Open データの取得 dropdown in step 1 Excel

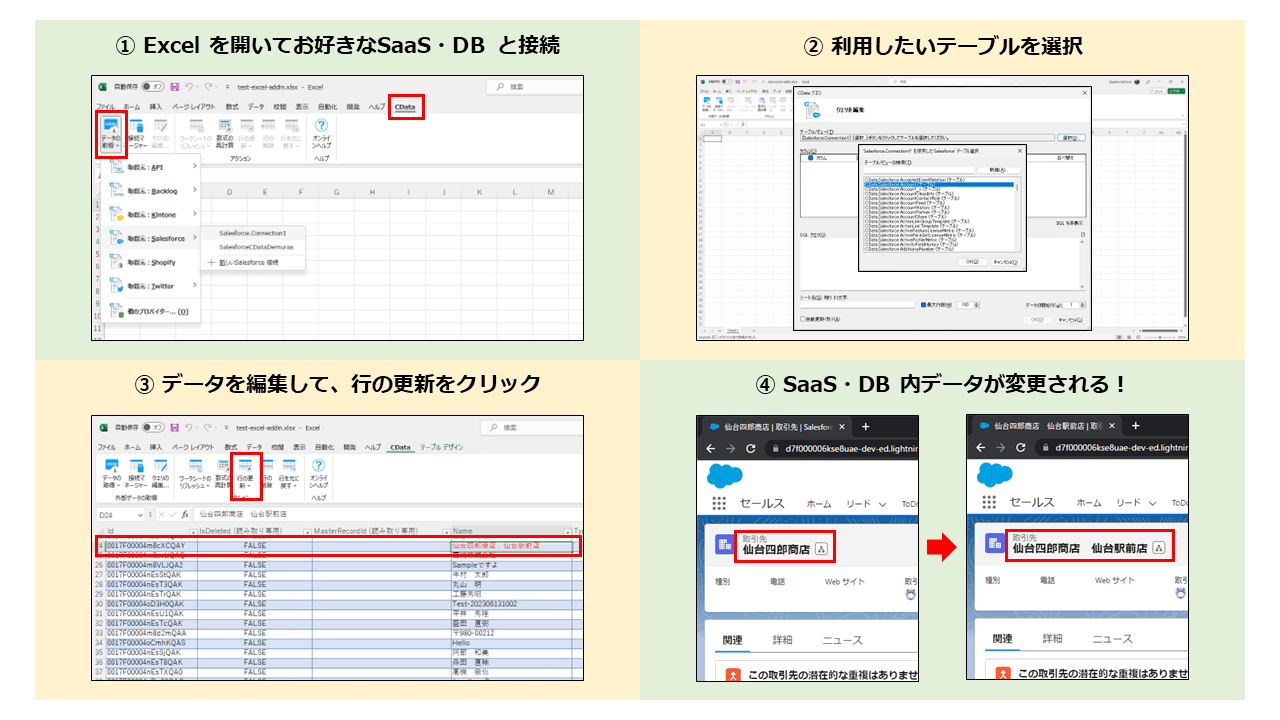pos(112,135)
